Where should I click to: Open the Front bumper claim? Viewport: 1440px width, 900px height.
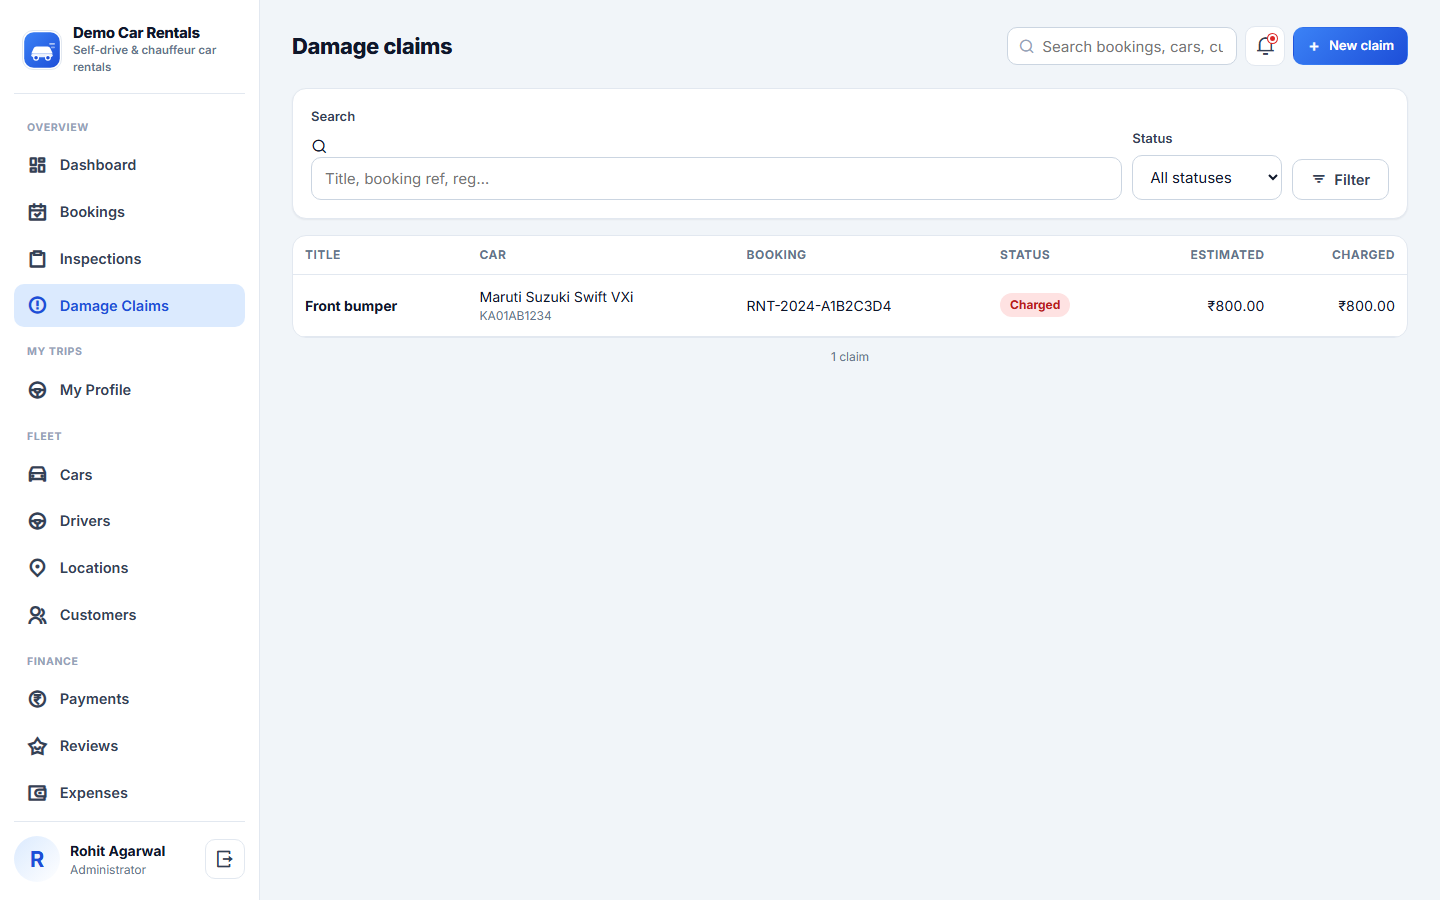pyautogui.click(x=351, y=306)
